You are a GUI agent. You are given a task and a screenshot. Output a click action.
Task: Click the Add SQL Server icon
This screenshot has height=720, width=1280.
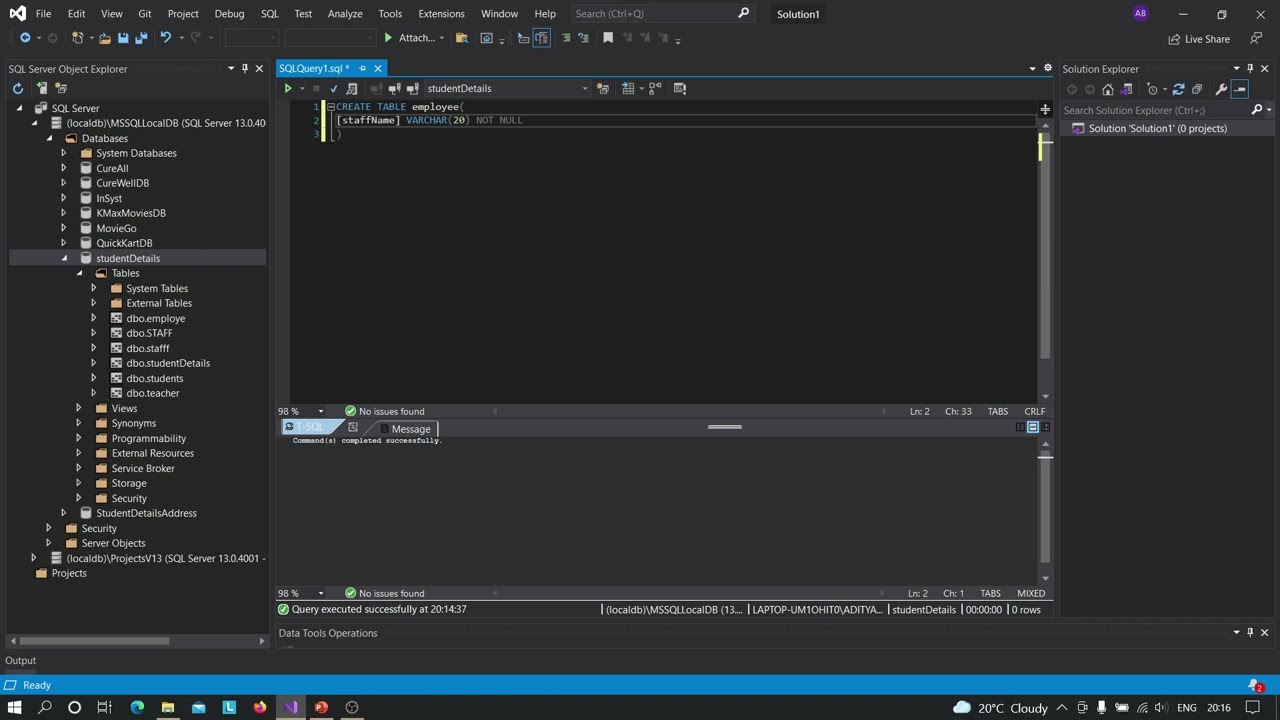pyautogui.click(x=42, y=88)
